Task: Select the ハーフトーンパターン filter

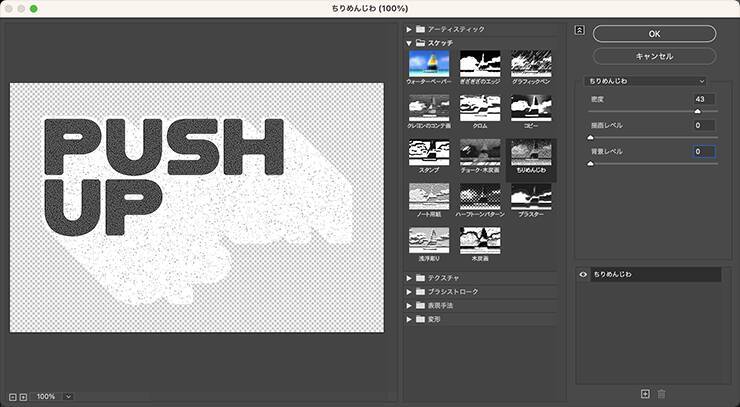Action: (x=480, y=196)
